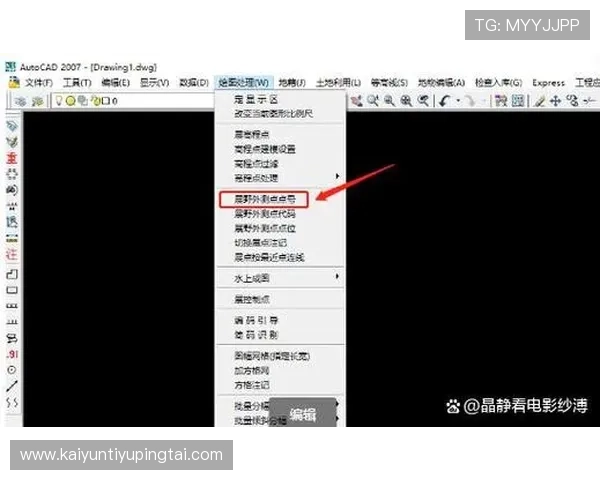Click the second layer toolbar icon beside it
Screen dimensions: 600x480
[37, 101]
